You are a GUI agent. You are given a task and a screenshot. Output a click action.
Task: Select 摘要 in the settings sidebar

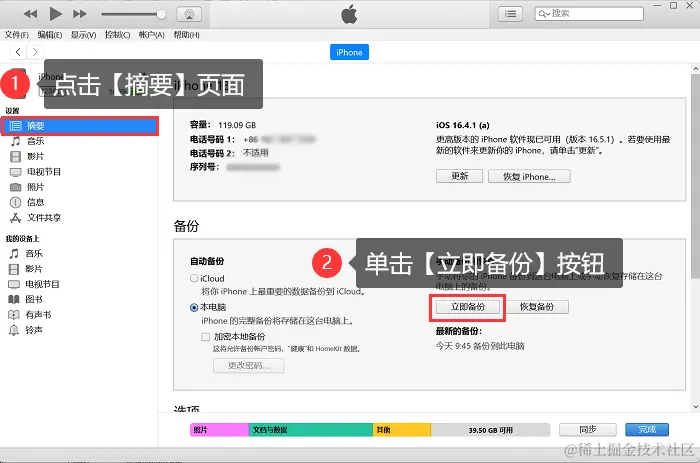pyautogui.click(x=80, y=126)
